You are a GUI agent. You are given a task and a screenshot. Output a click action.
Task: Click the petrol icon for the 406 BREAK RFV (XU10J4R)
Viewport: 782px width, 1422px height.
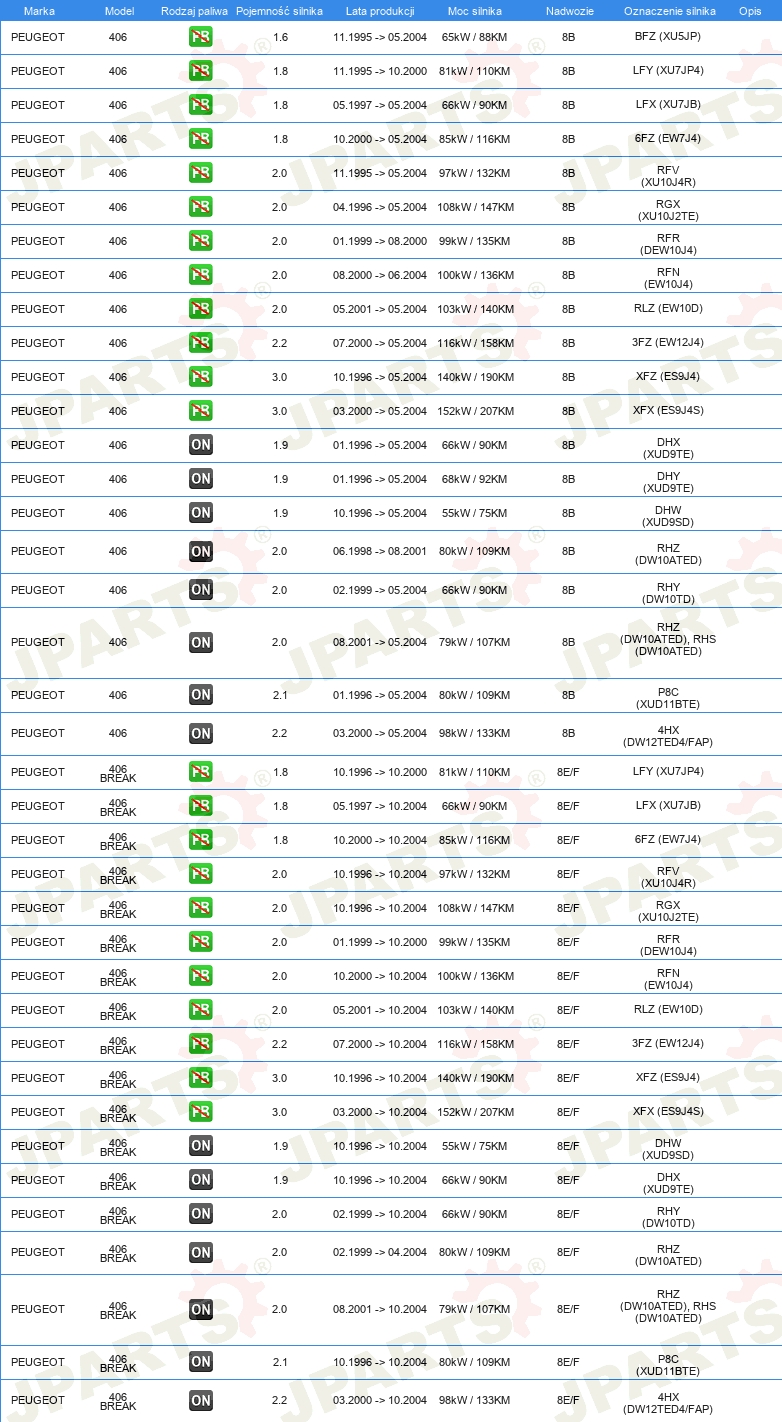click(x=201, y=874)
